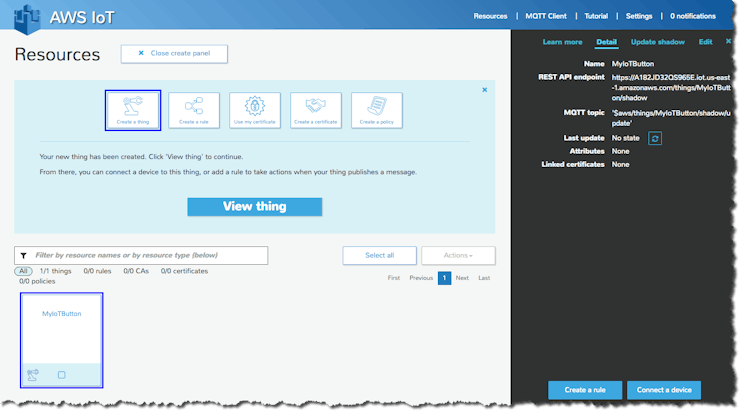Switch to the Update shadow tab

[657, 42]
